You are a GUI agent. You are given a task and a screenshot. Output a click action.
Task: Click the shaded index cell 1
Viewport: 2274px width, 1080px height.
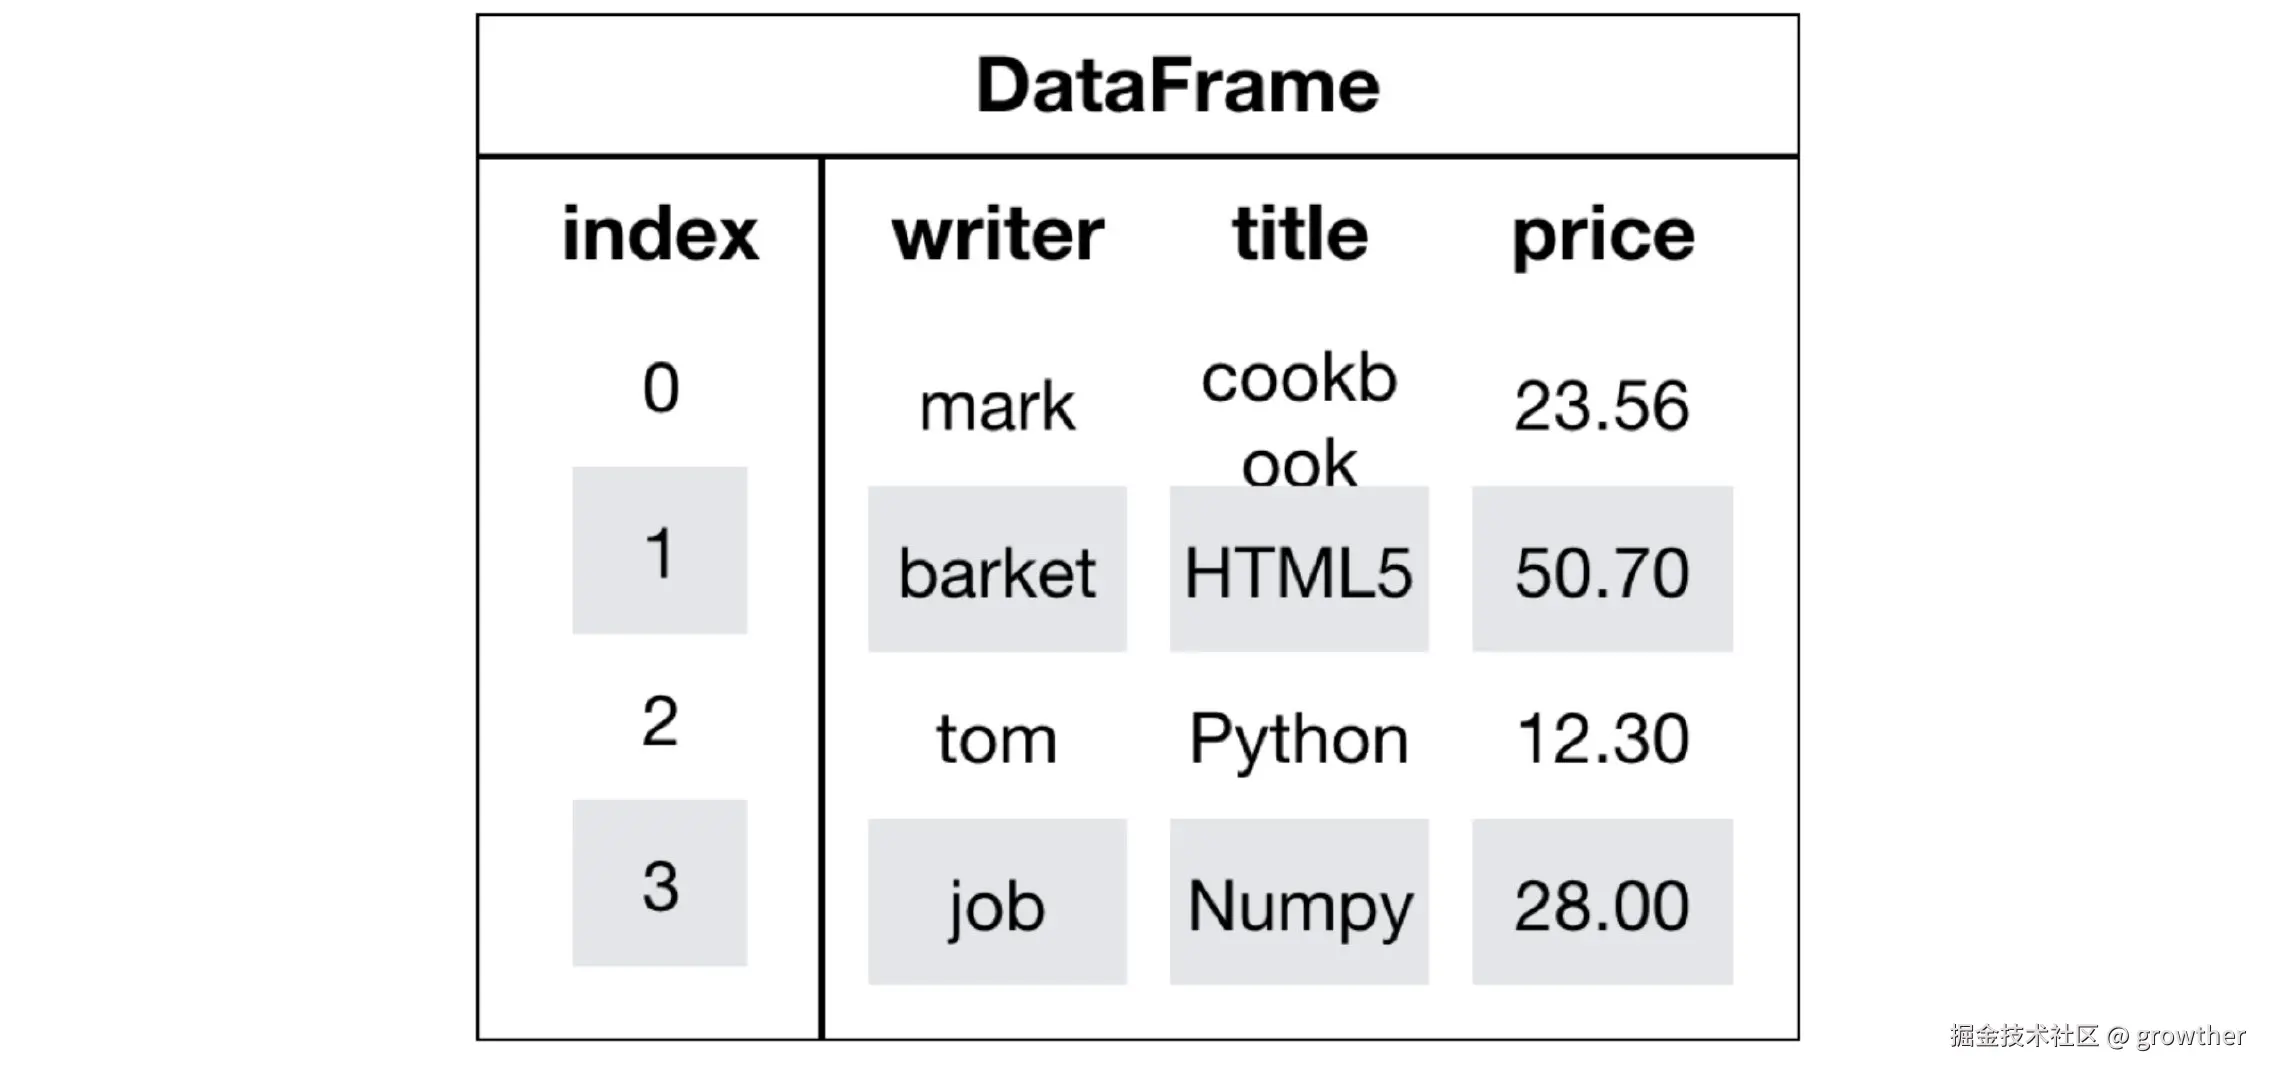coord(660,551)
